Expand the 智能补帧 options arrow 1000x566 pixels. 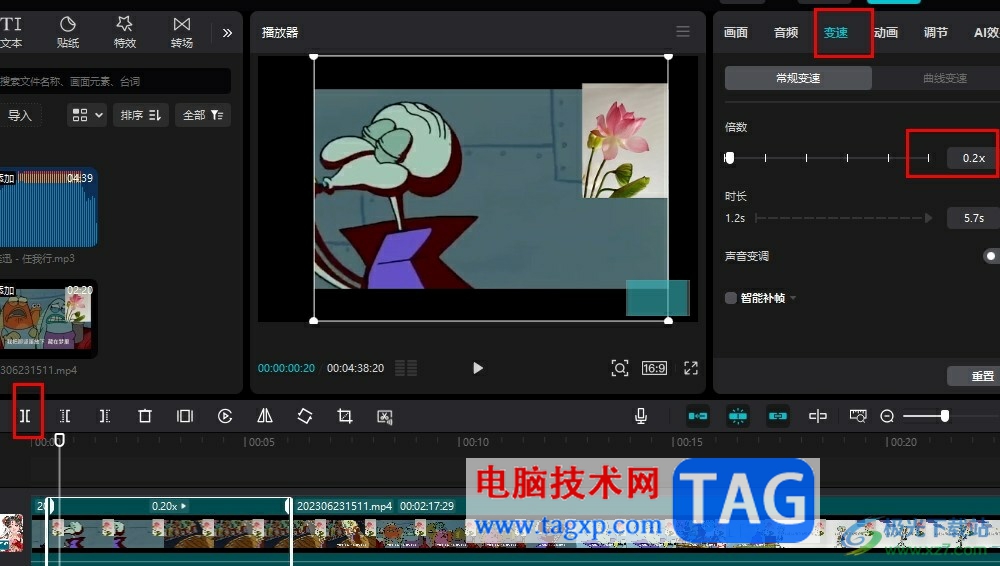[793, 298]
